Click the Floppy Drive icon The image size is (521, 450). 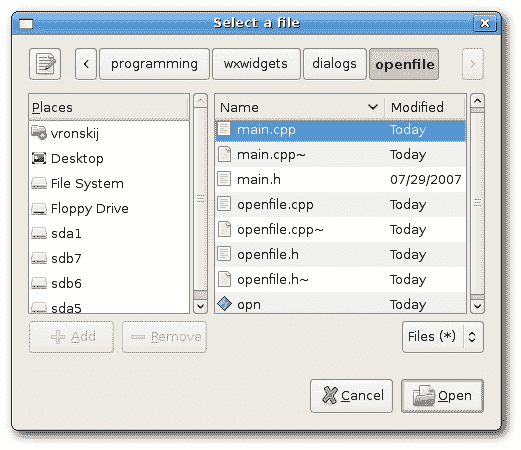point(39,209)
